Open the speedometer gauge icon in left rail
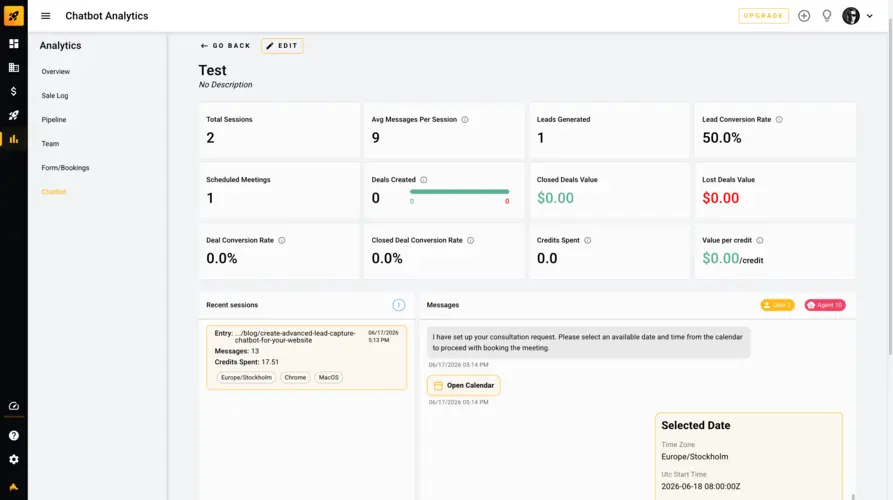This screenshot has height=500, width=893. (14, 406)
